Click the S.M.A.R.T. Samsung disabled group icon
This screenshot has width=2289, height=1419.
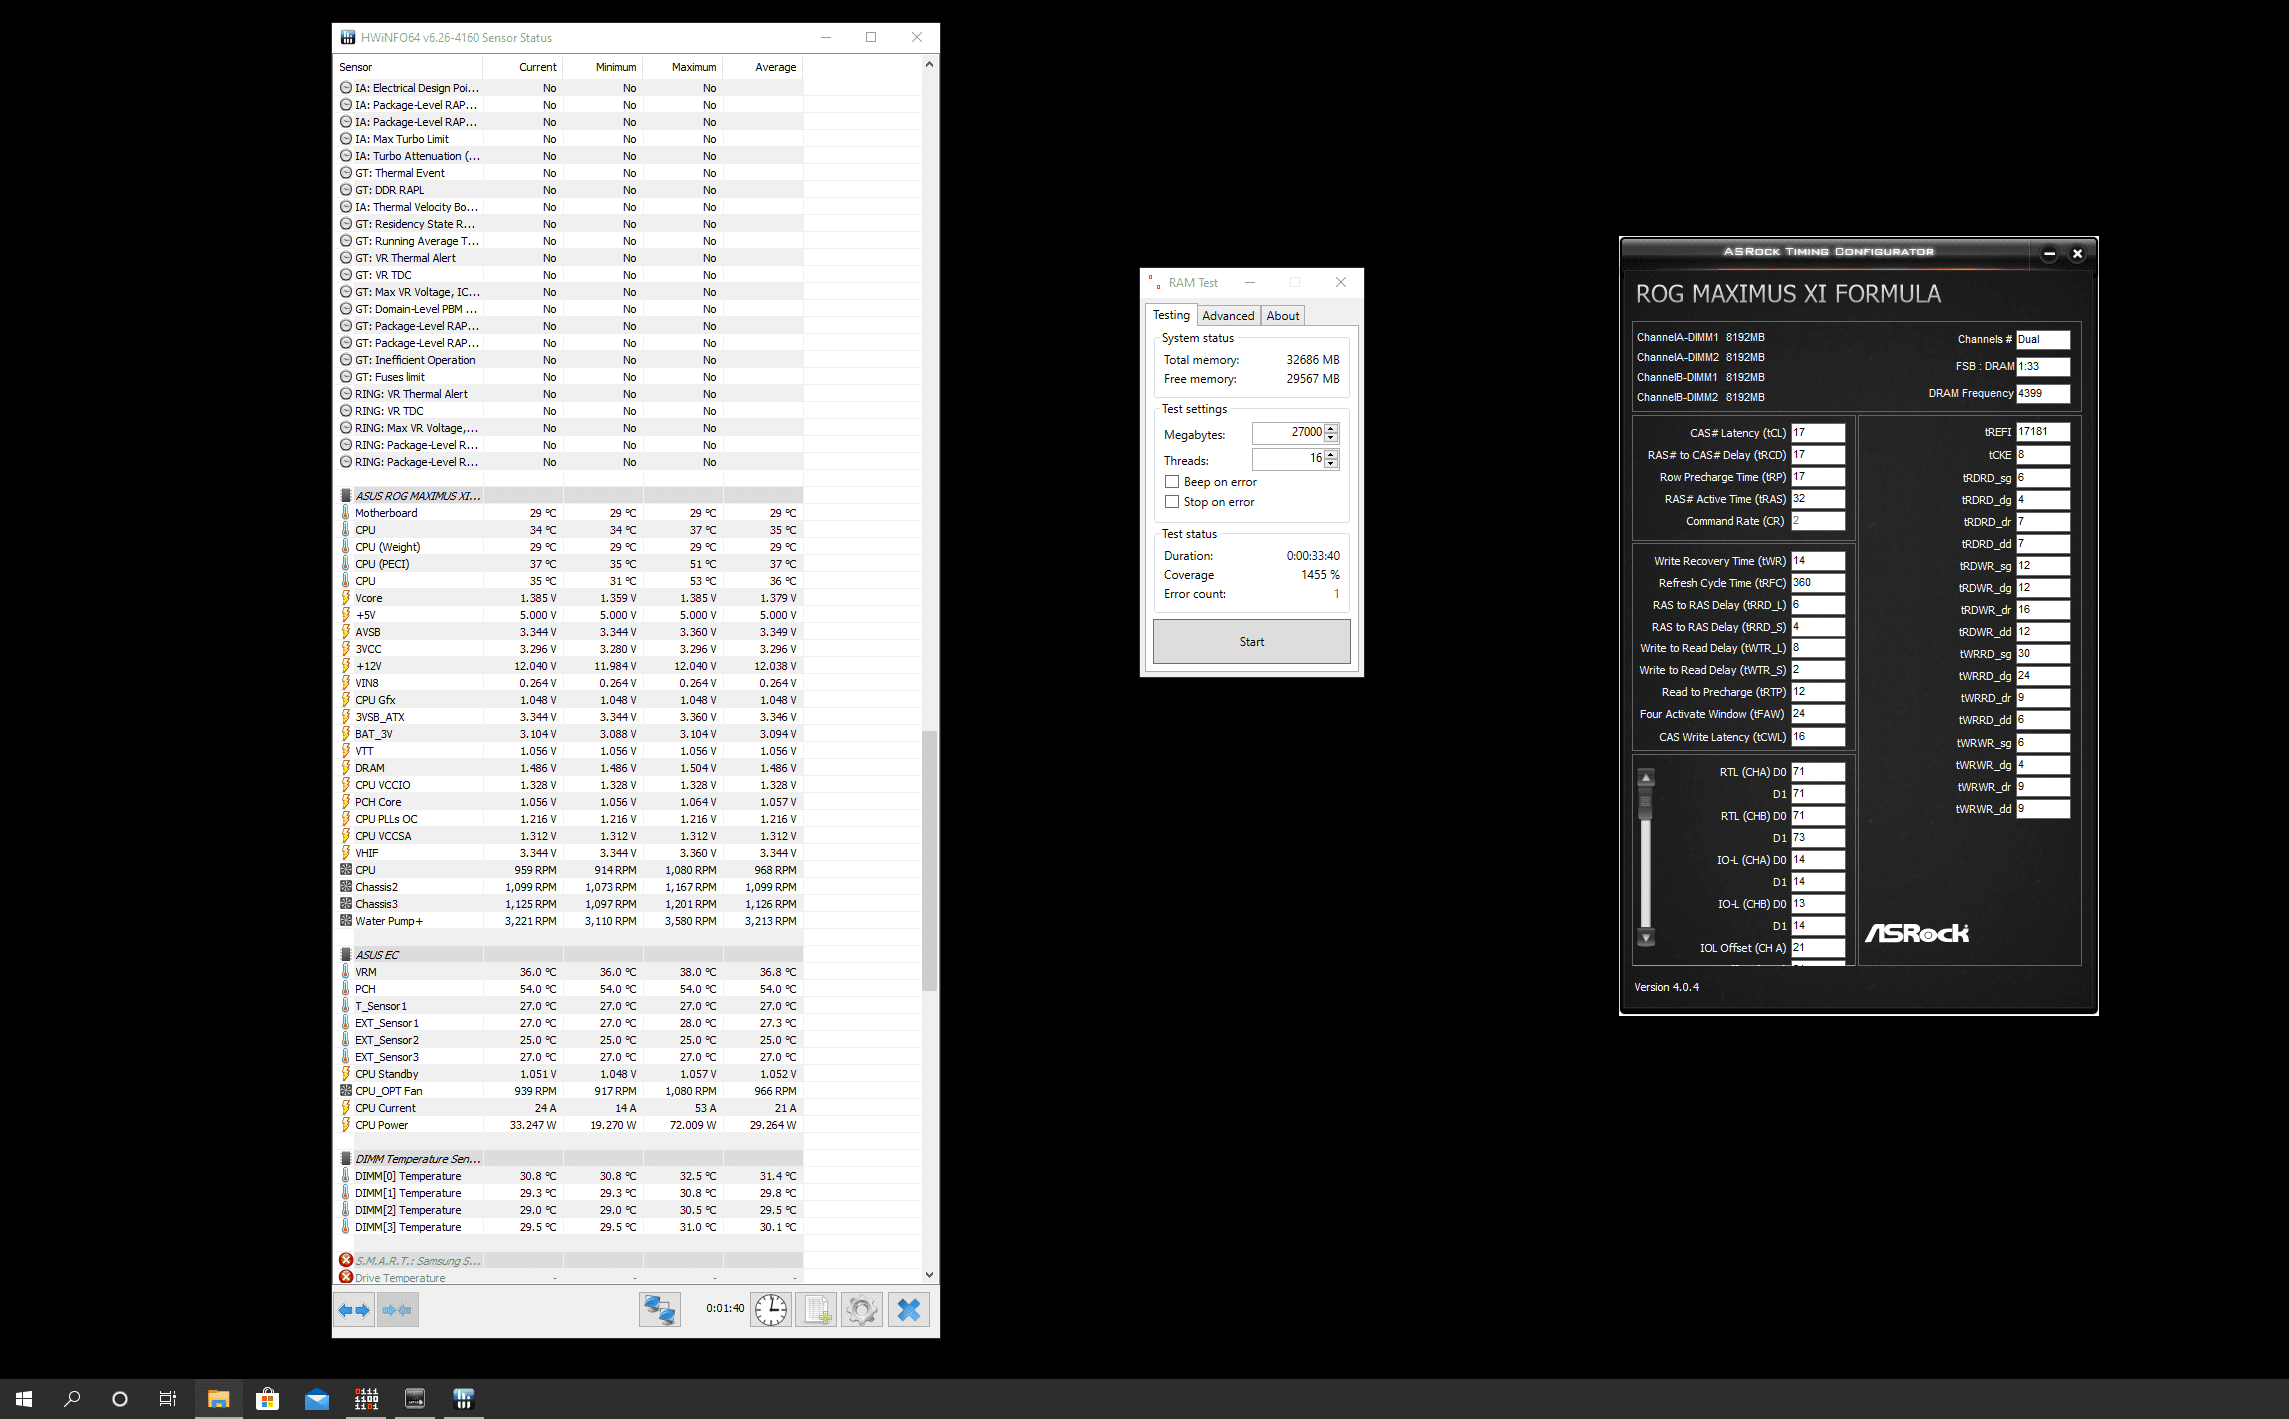click(x=346, y=1261)
